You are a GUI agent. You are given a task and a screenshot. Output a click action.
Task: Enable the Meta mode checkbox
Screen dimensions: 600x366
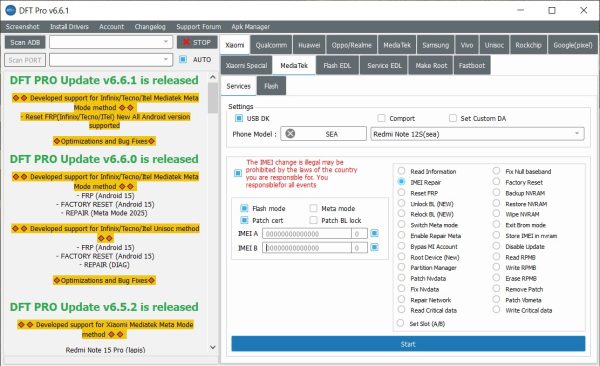pos(313,208)
